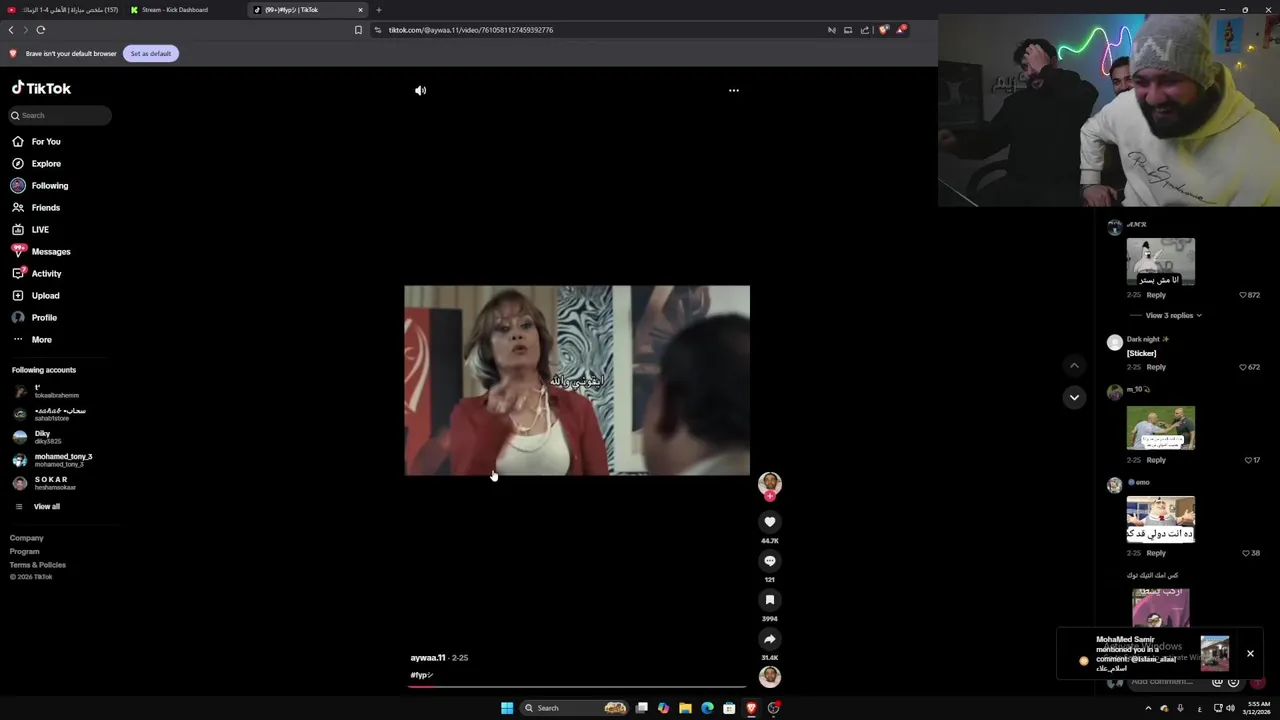Open the #fyp hashtag
1280x720 pixels.
coord(421,675)
